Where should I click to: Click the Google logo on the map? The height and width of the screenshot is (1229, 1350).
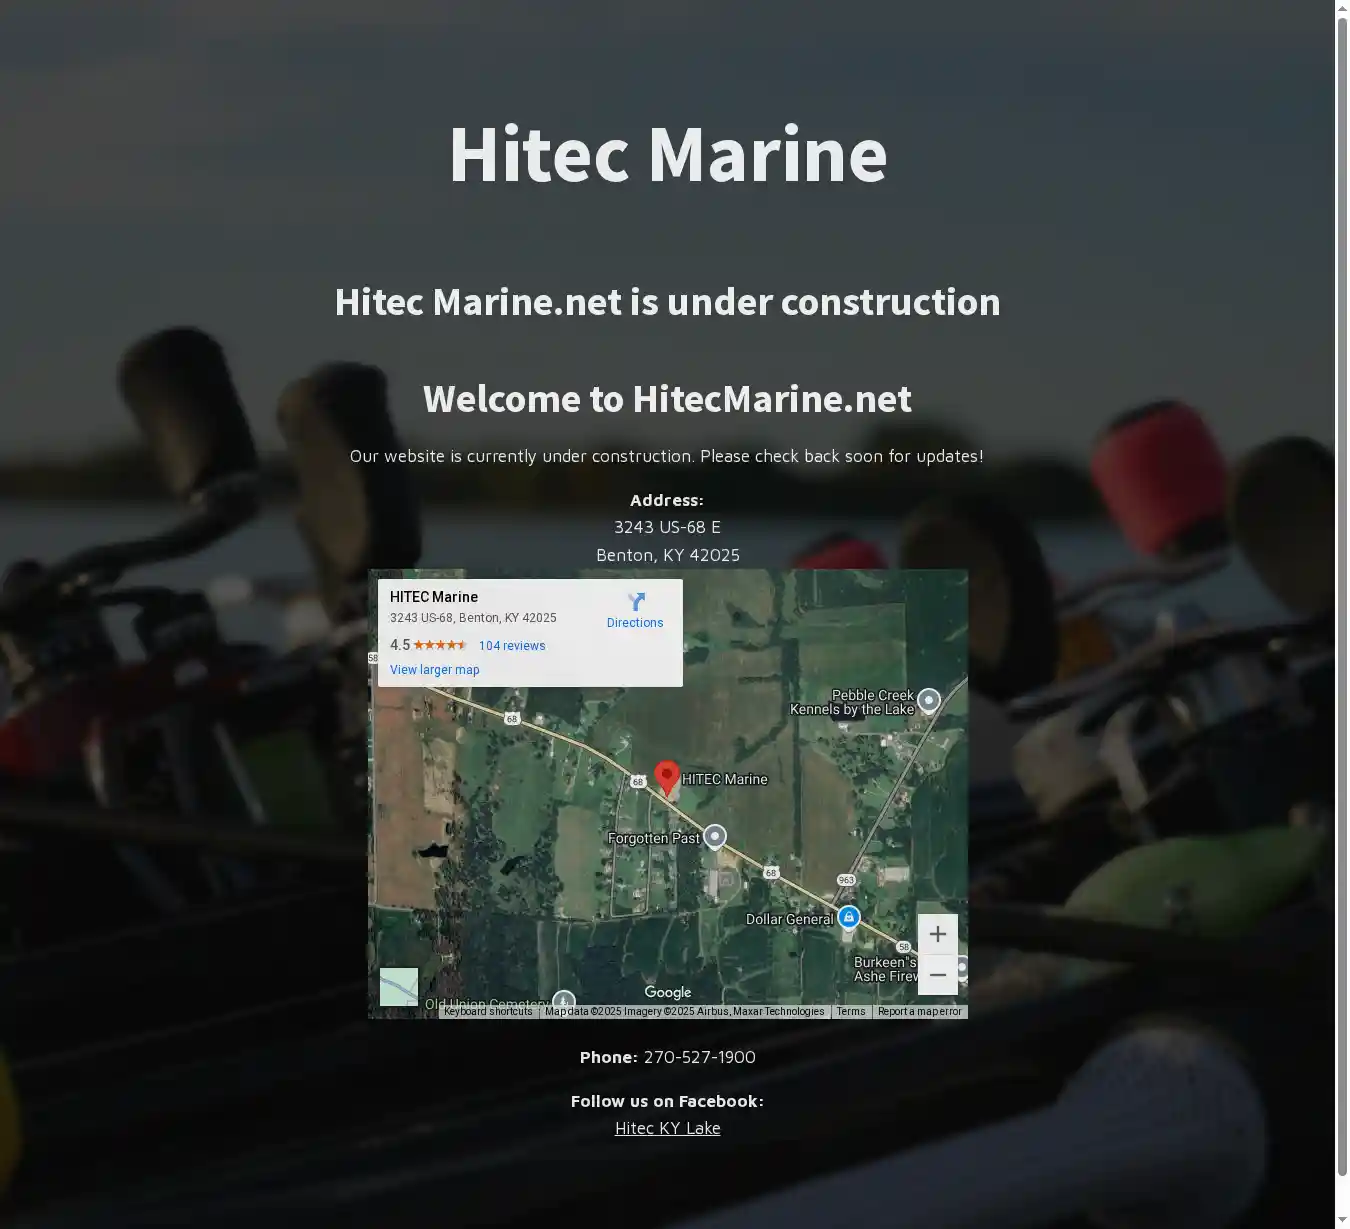pos(668,992)
